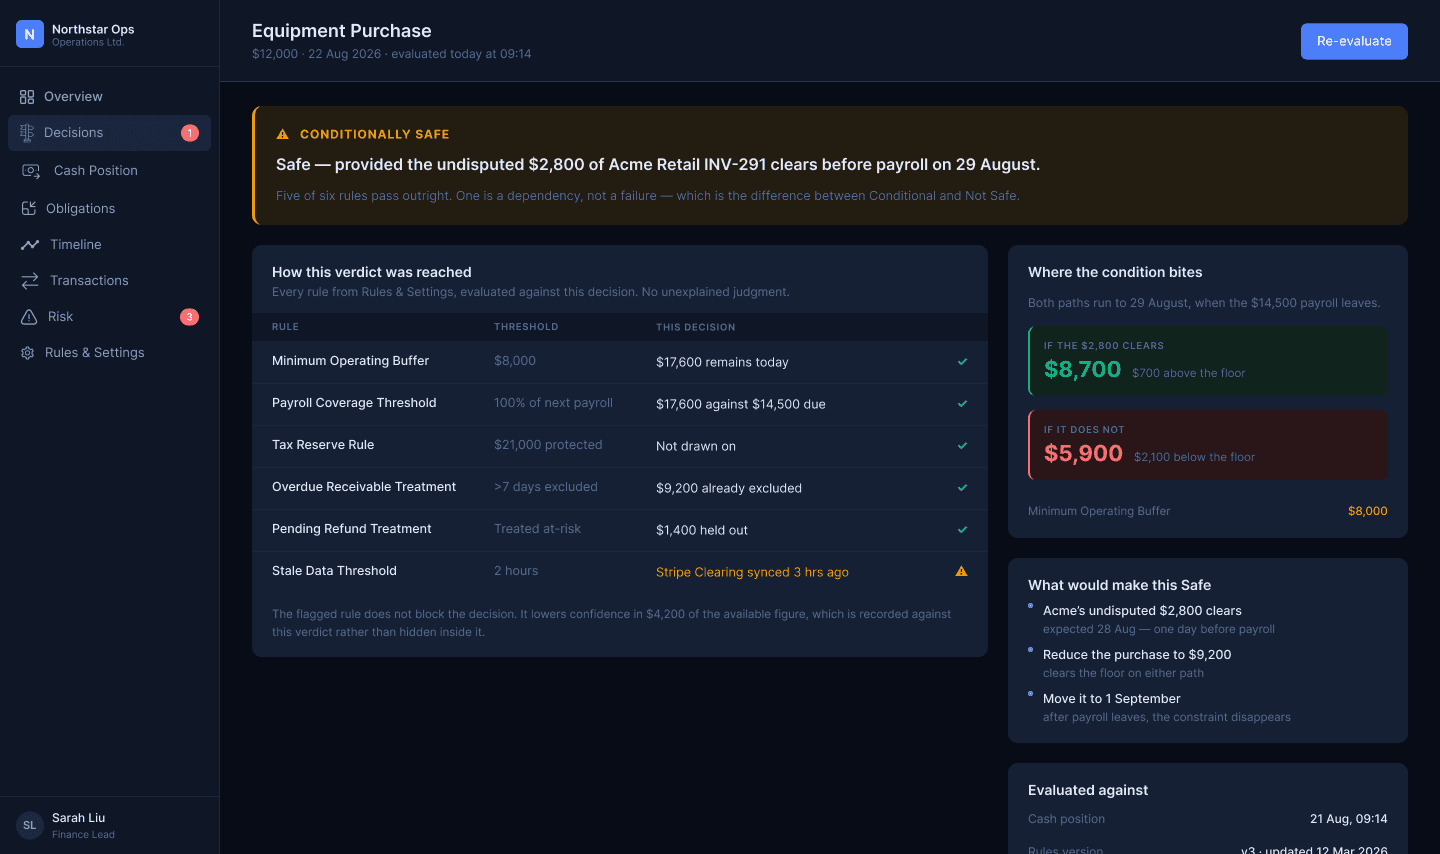Click the Minimum Operating Buffer $8,000 amount in the side panel
The height and width of the screenshot is (854, 1440).
click(x=1368, y=511)
